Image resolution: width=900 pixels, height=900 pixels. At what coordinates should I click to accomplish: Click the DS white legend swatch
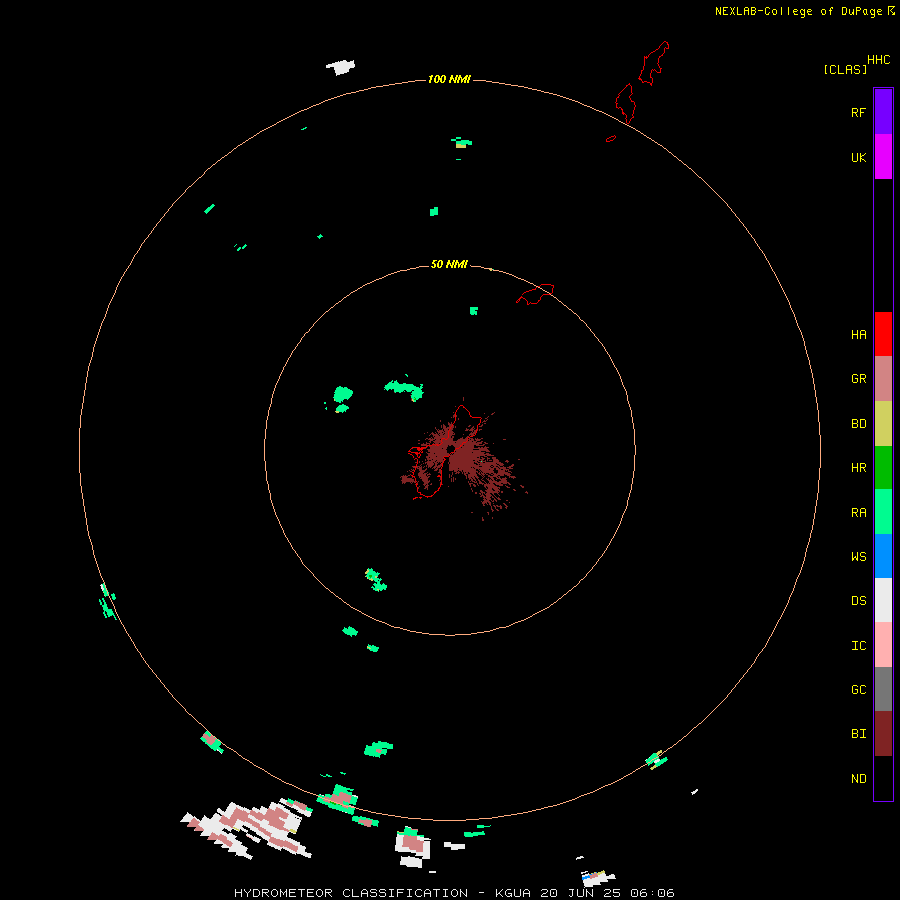pos(883,600)
